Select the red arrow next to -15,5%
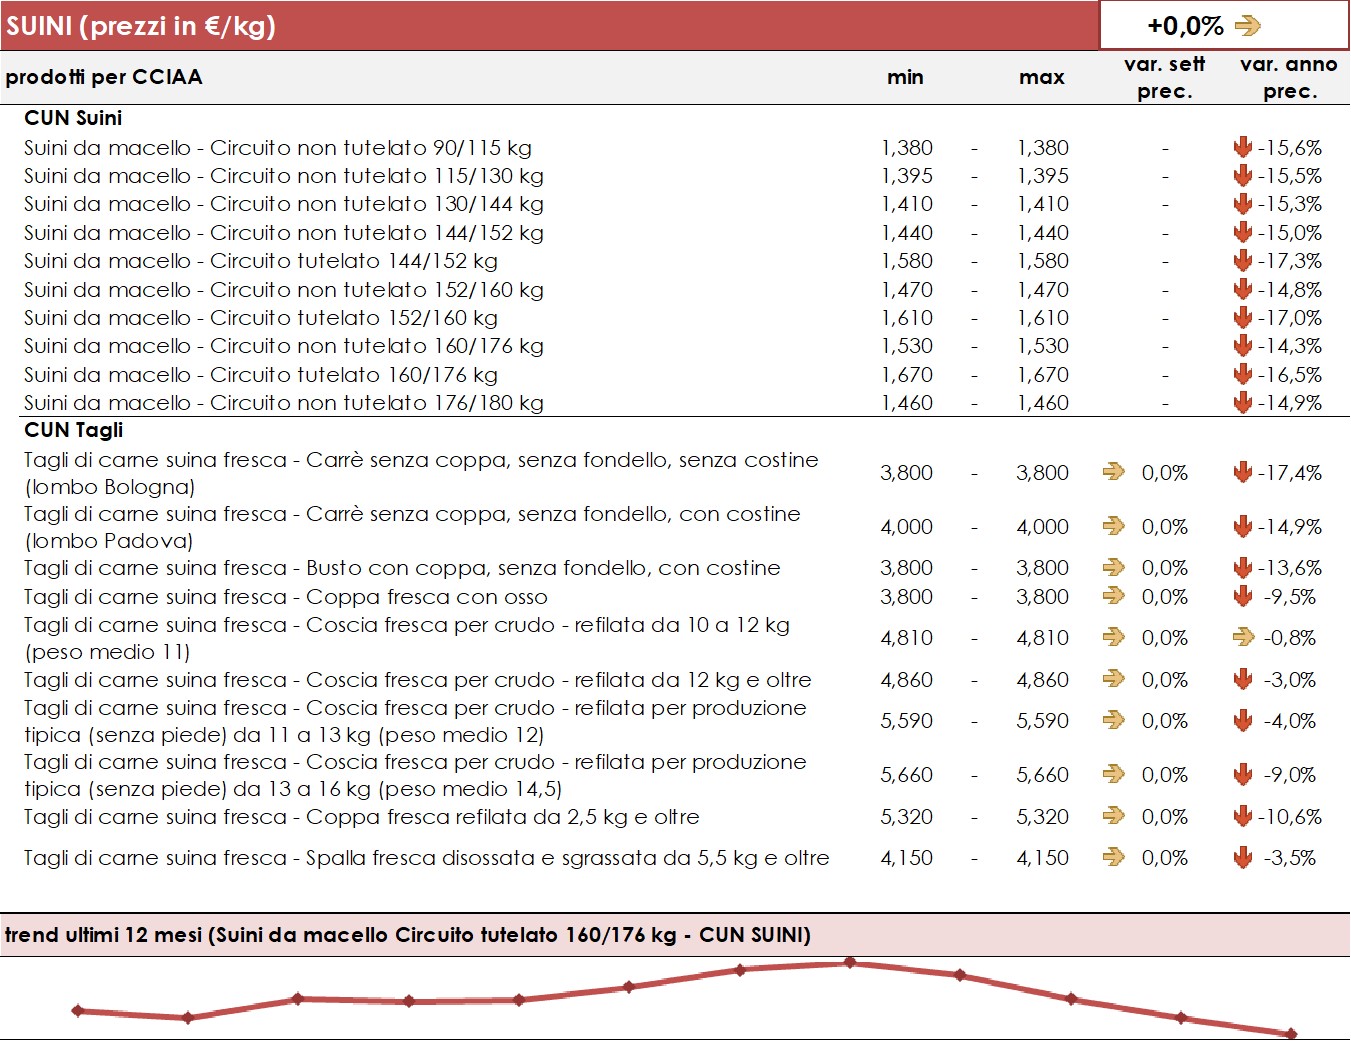The width and height of the screenshot is (1351, 1041). coord(1243,176)
